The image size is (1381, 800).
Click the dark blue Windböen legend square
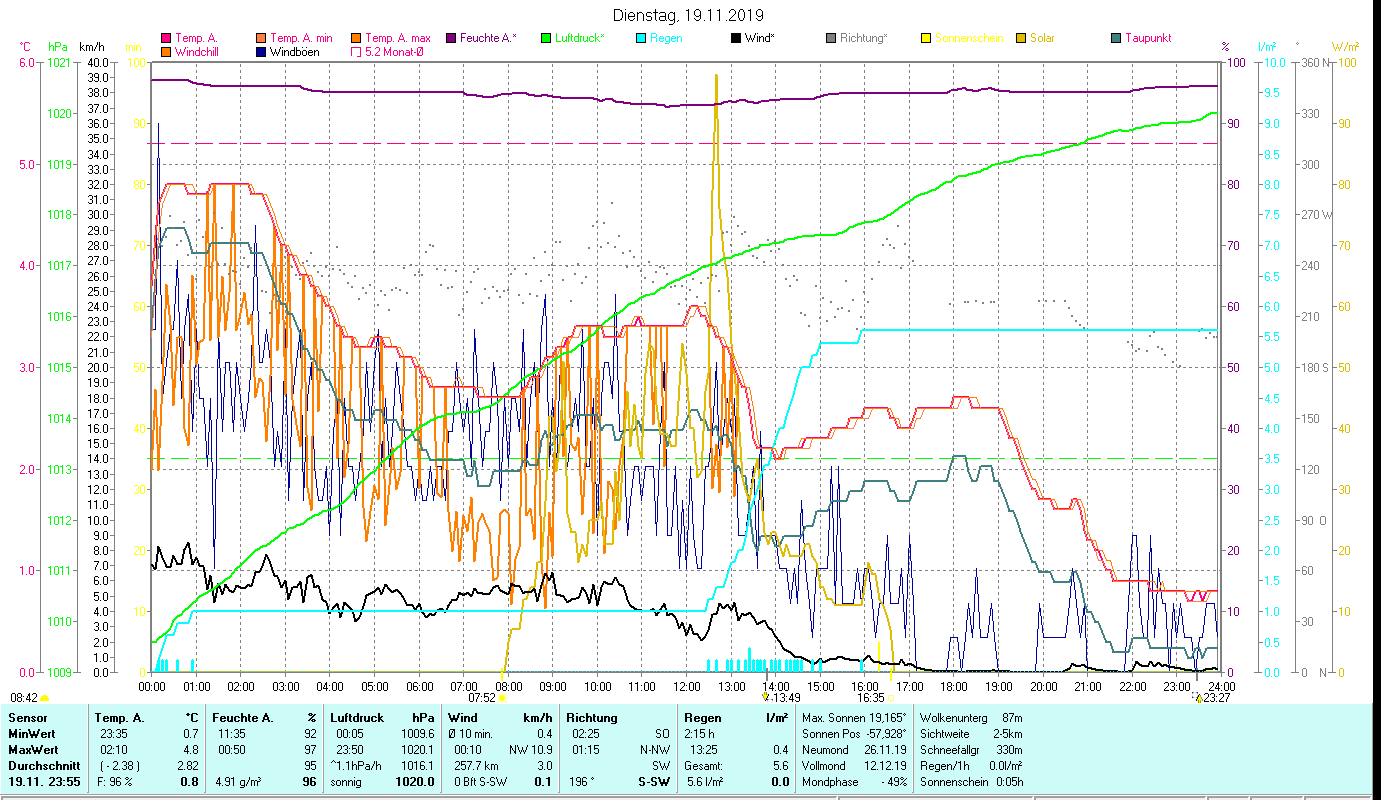(261, 52)
